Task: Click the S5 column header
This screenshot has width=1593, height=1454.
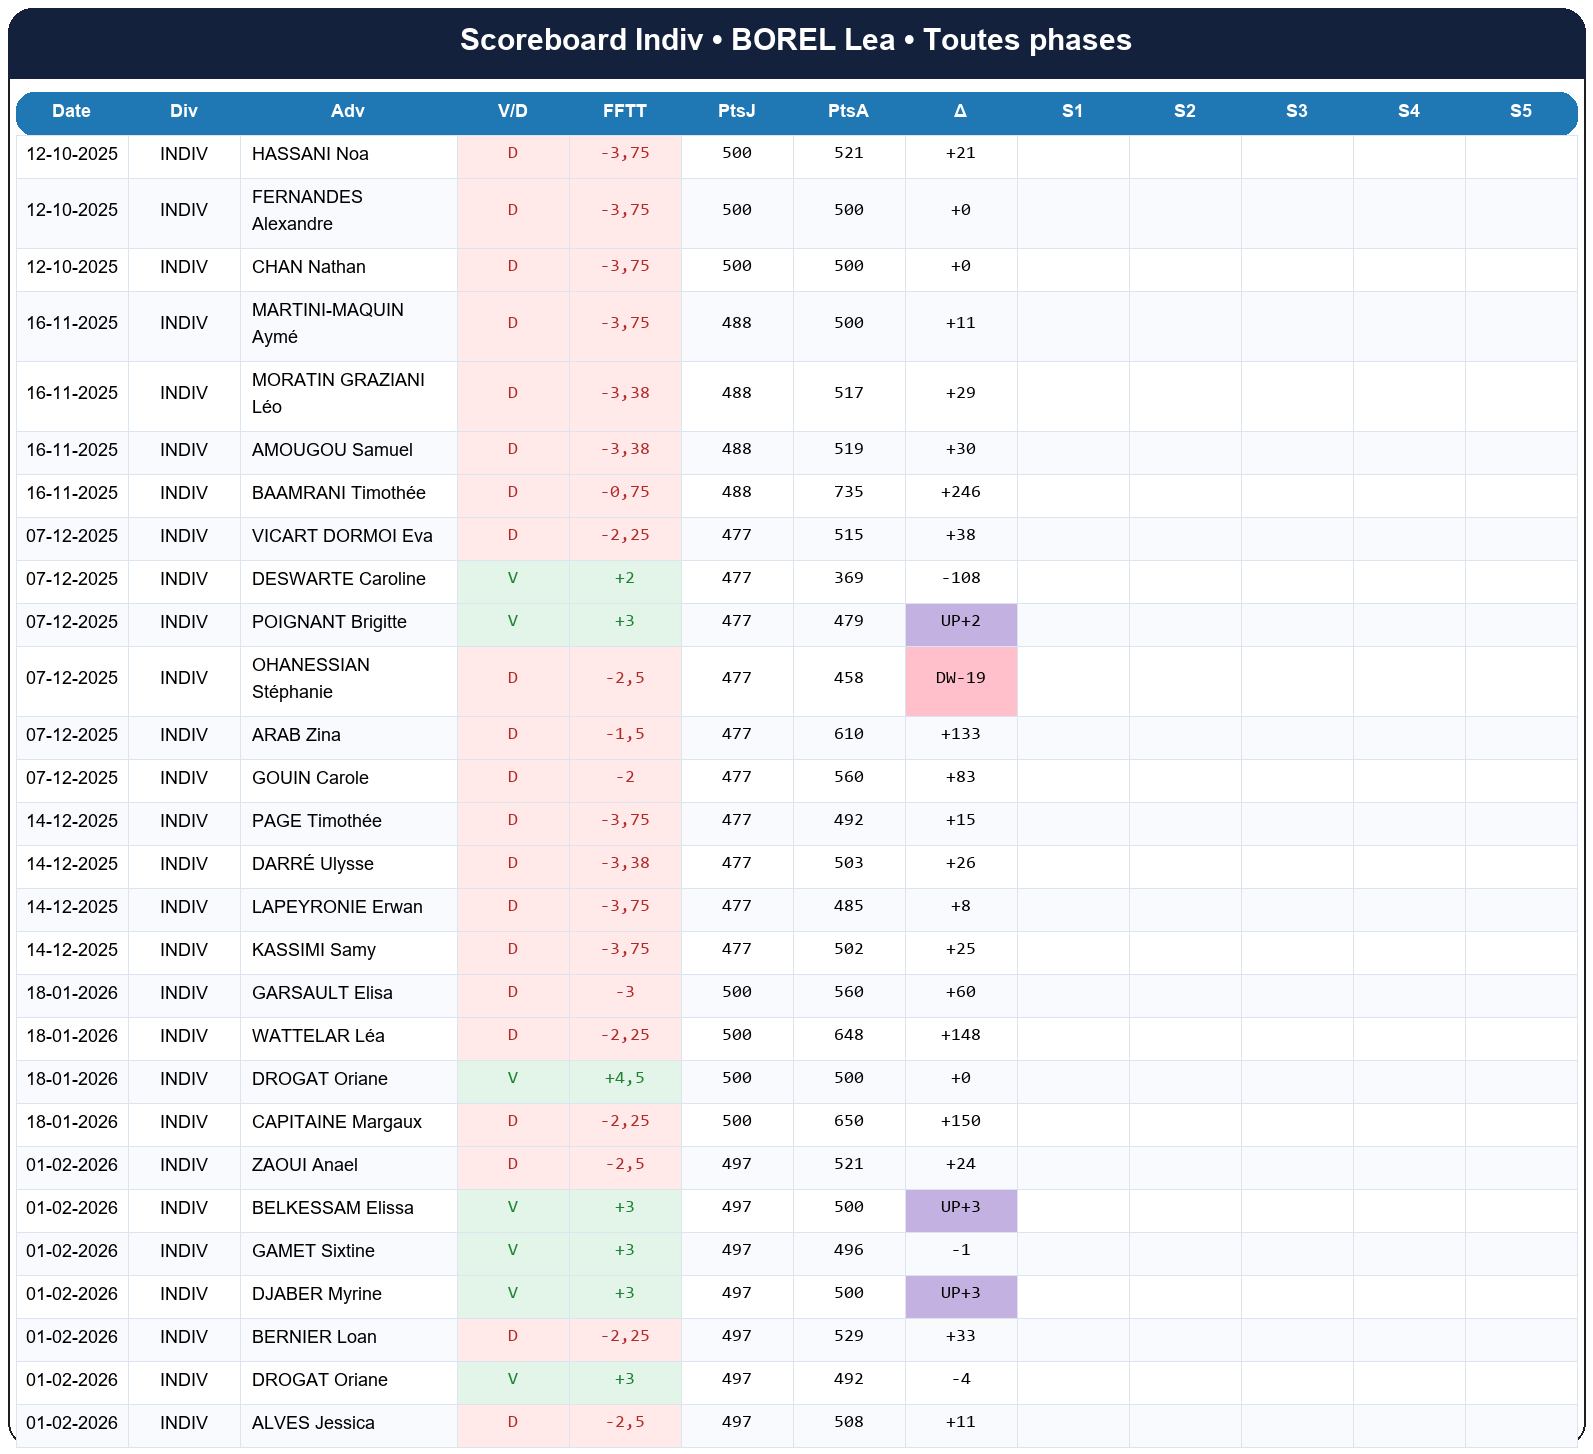Action: click(x=1520, y=111)
